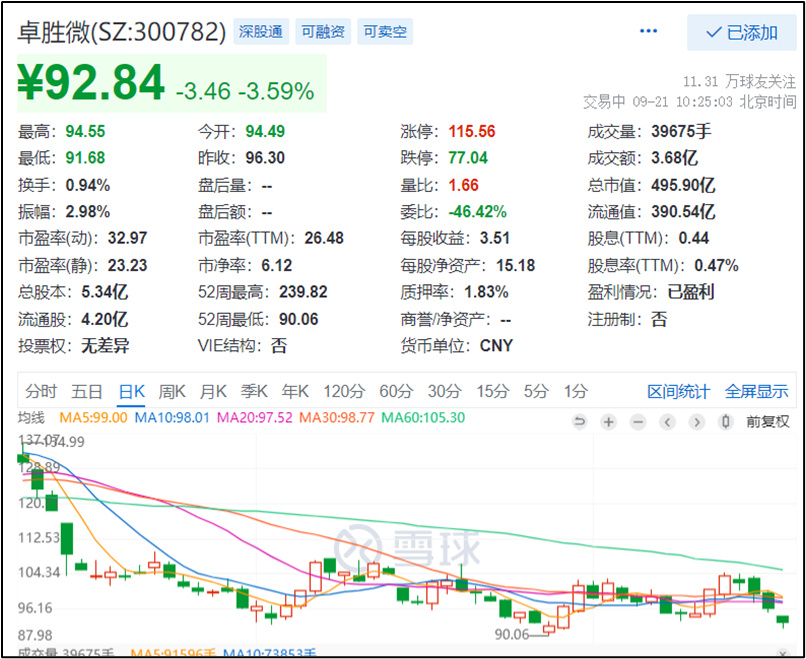This screenshot has width=806, height=659.
Task: Select the 月K chart tab
Action: [213, 392]
